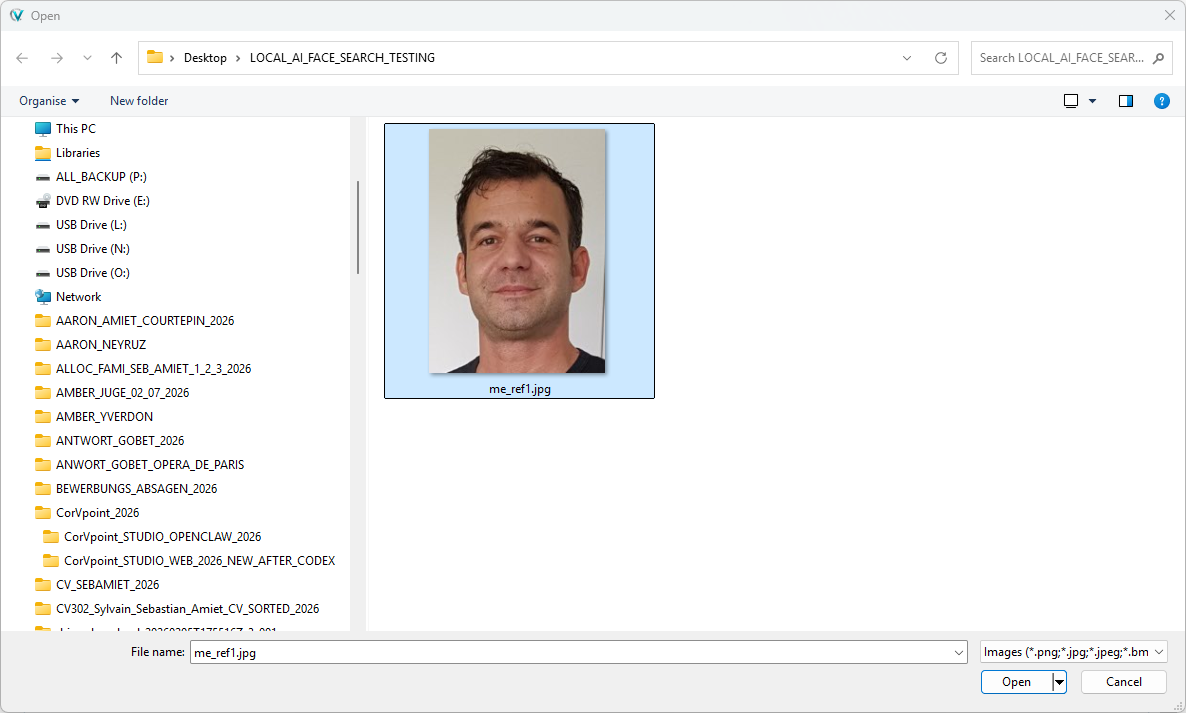
Task: Open the address bar history dropdown
Action: 907,57
